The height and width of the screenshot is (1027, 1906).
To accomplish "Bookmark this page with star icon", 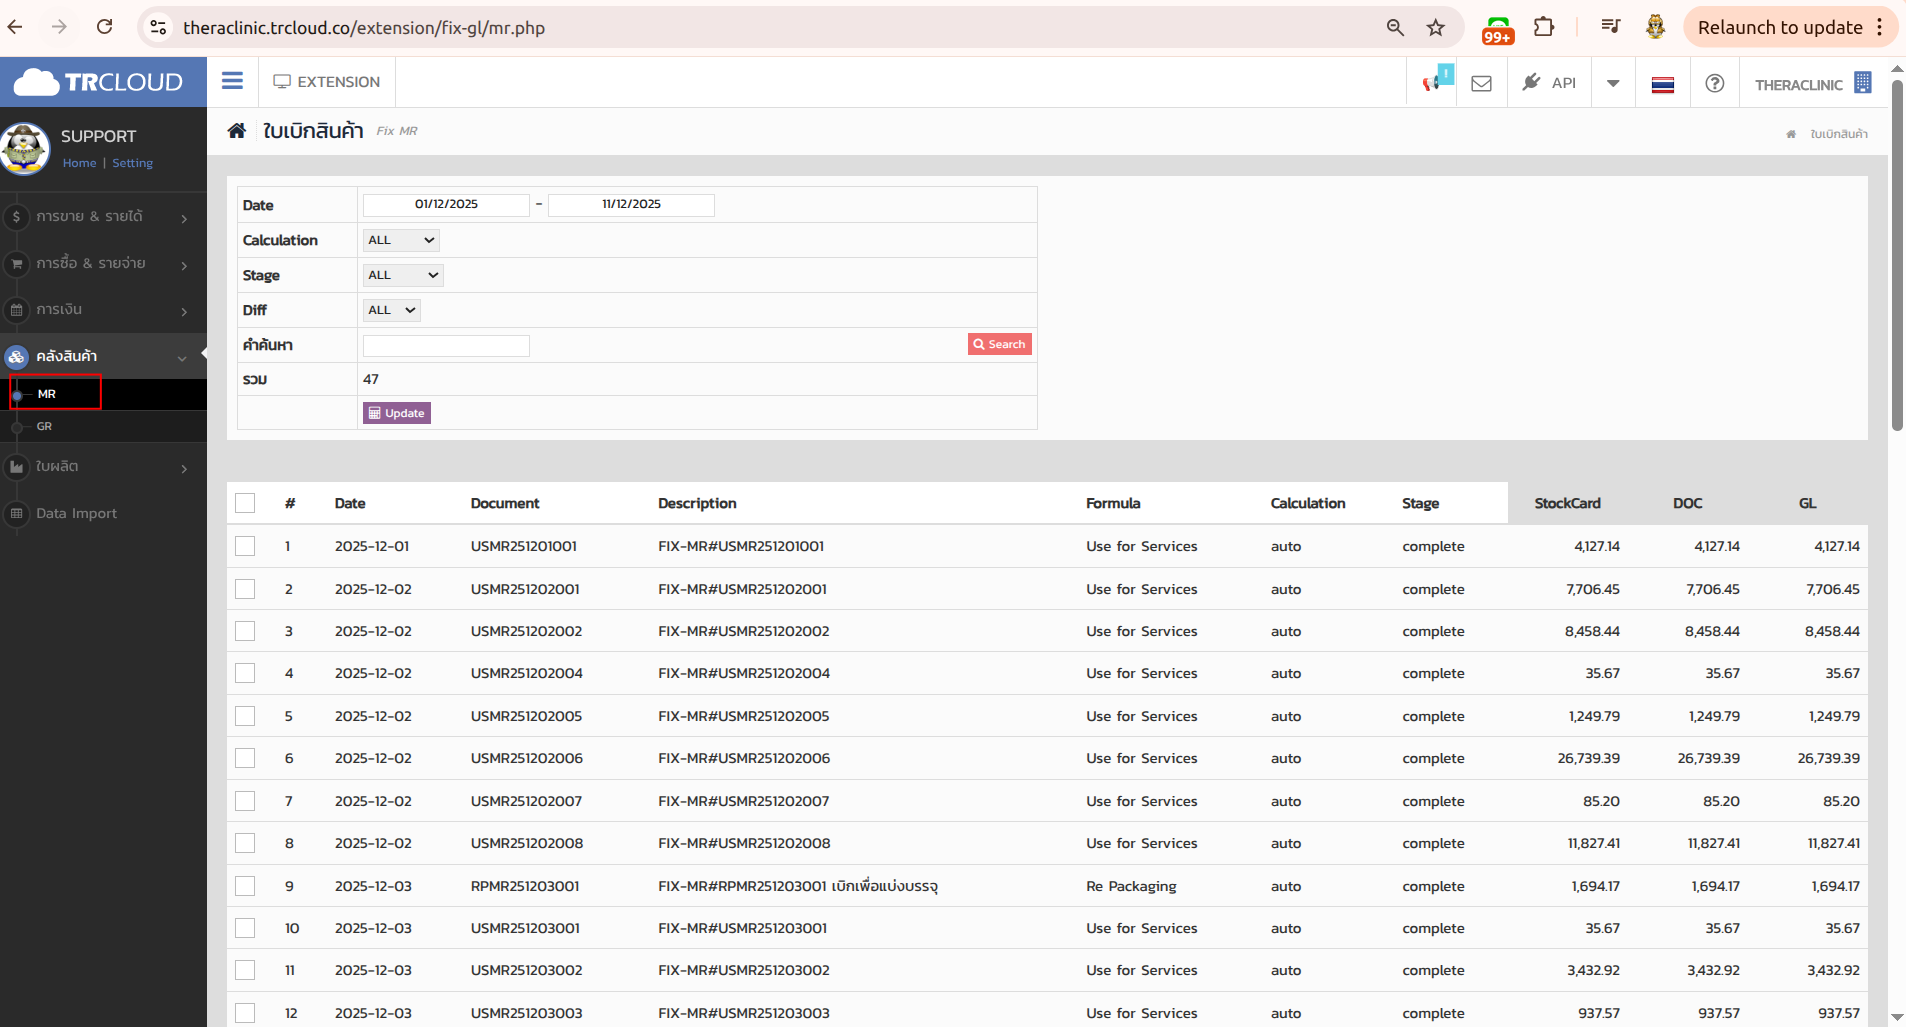I will click(x=1435, y=28).
